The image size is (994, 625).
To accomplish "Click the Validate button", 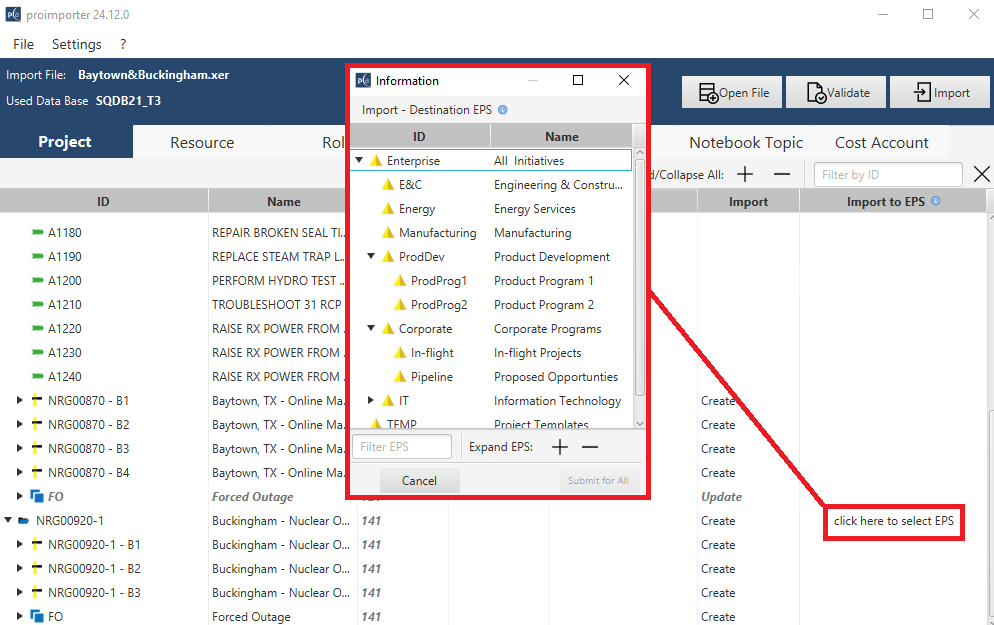I will [x=836, y=93].
